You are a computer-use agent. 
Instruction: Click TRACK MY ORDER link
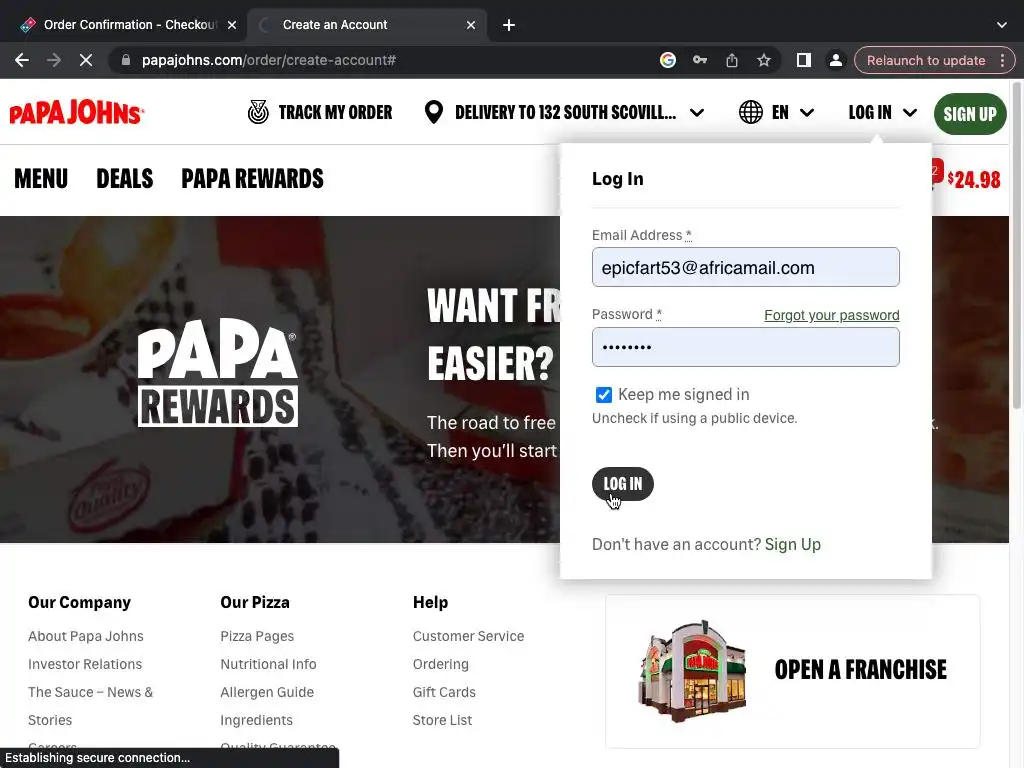335,112
